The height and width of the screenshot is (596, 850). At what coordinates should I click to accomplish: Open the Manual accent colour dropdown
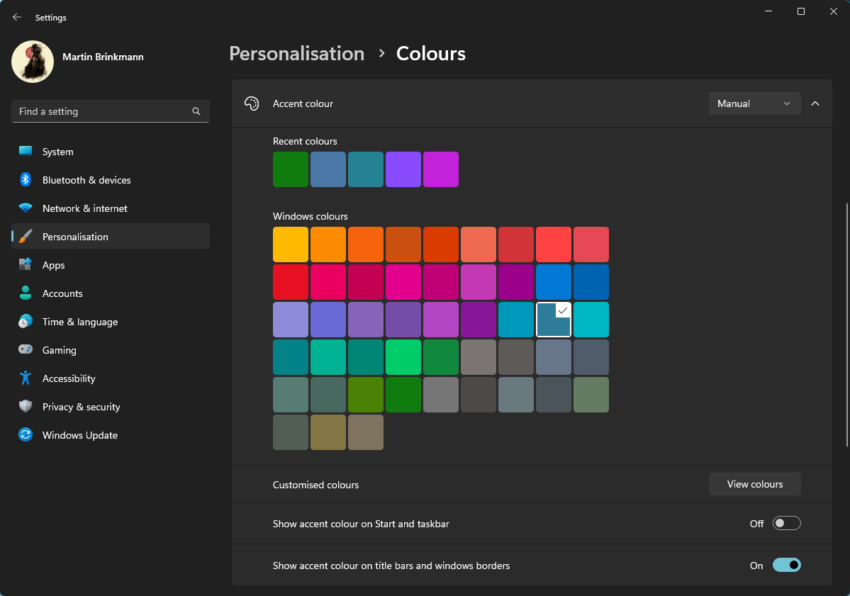coord(754,103)
